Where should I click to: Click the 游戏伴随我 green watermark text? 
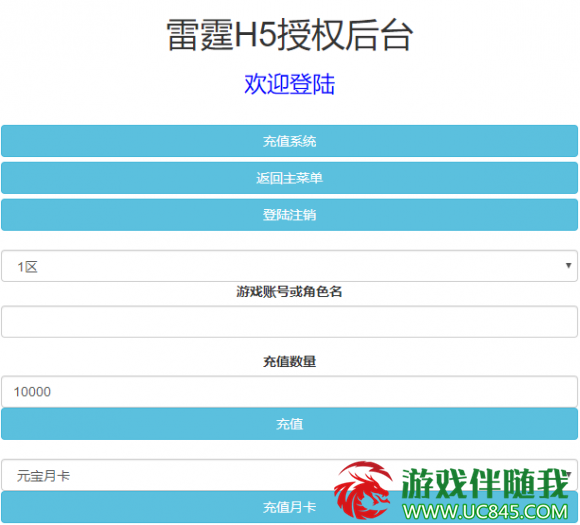pos(485,483)
